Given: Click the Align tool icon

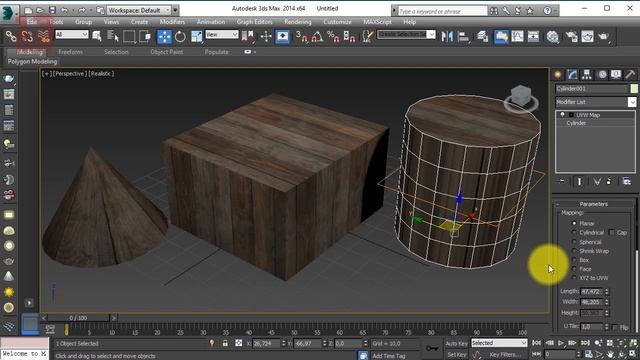Looking at the screenshot, I should coord(463,37).
